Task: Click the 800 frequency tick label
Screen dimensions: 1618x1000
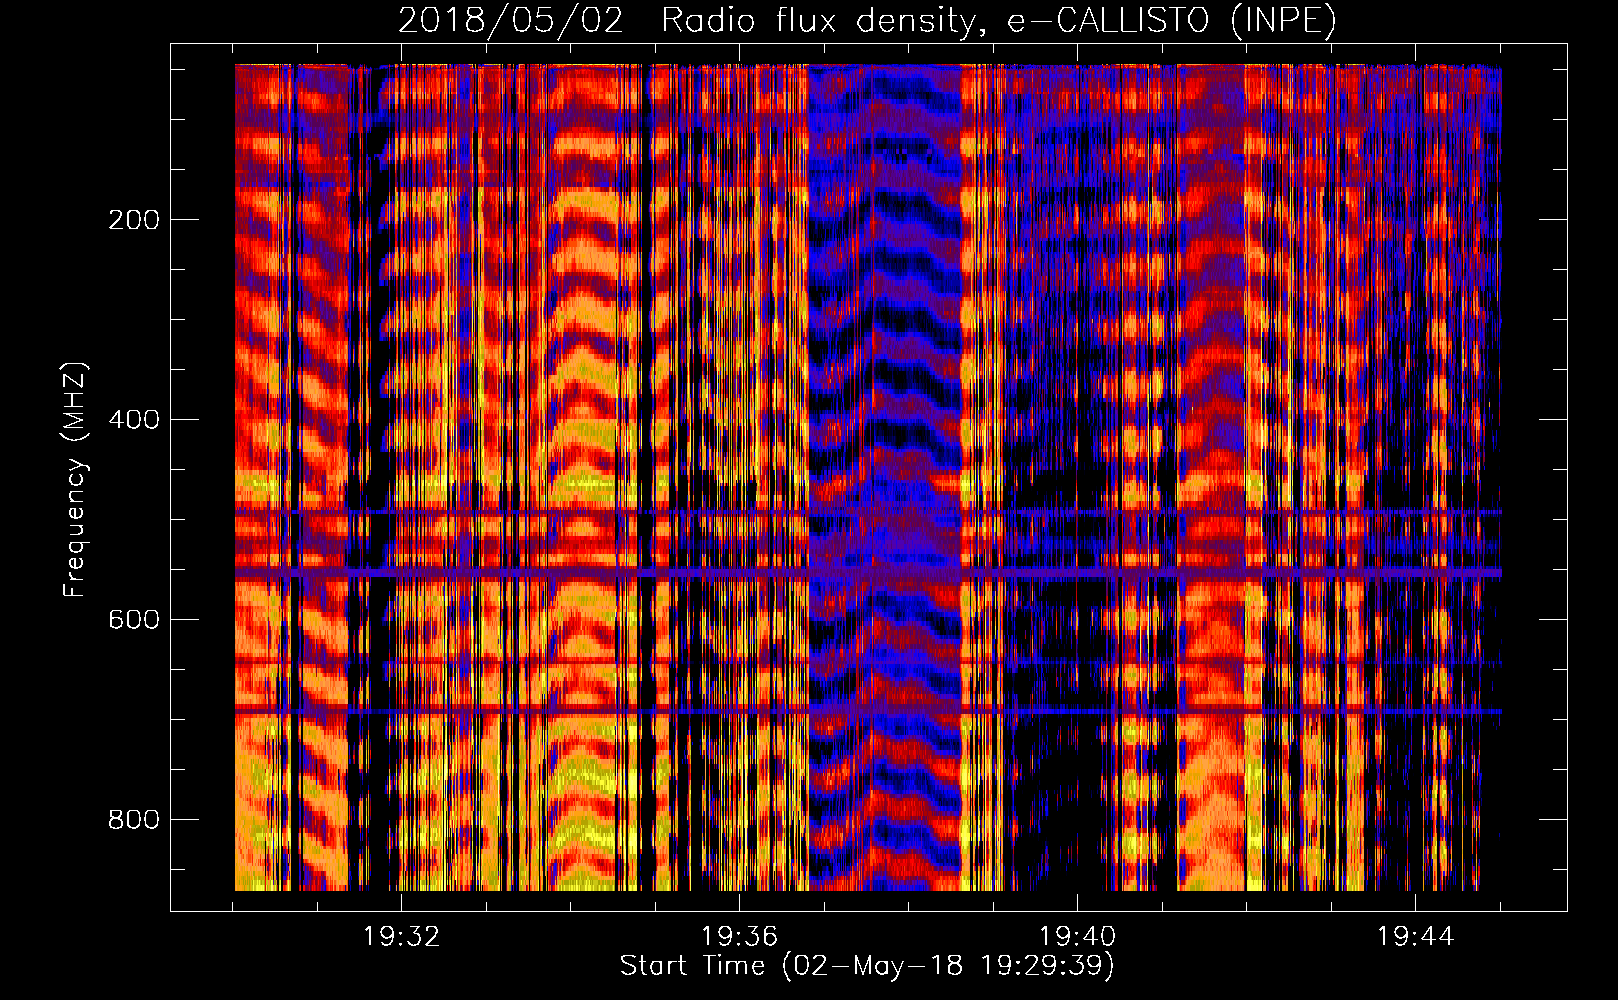Action: pos(133,820)
